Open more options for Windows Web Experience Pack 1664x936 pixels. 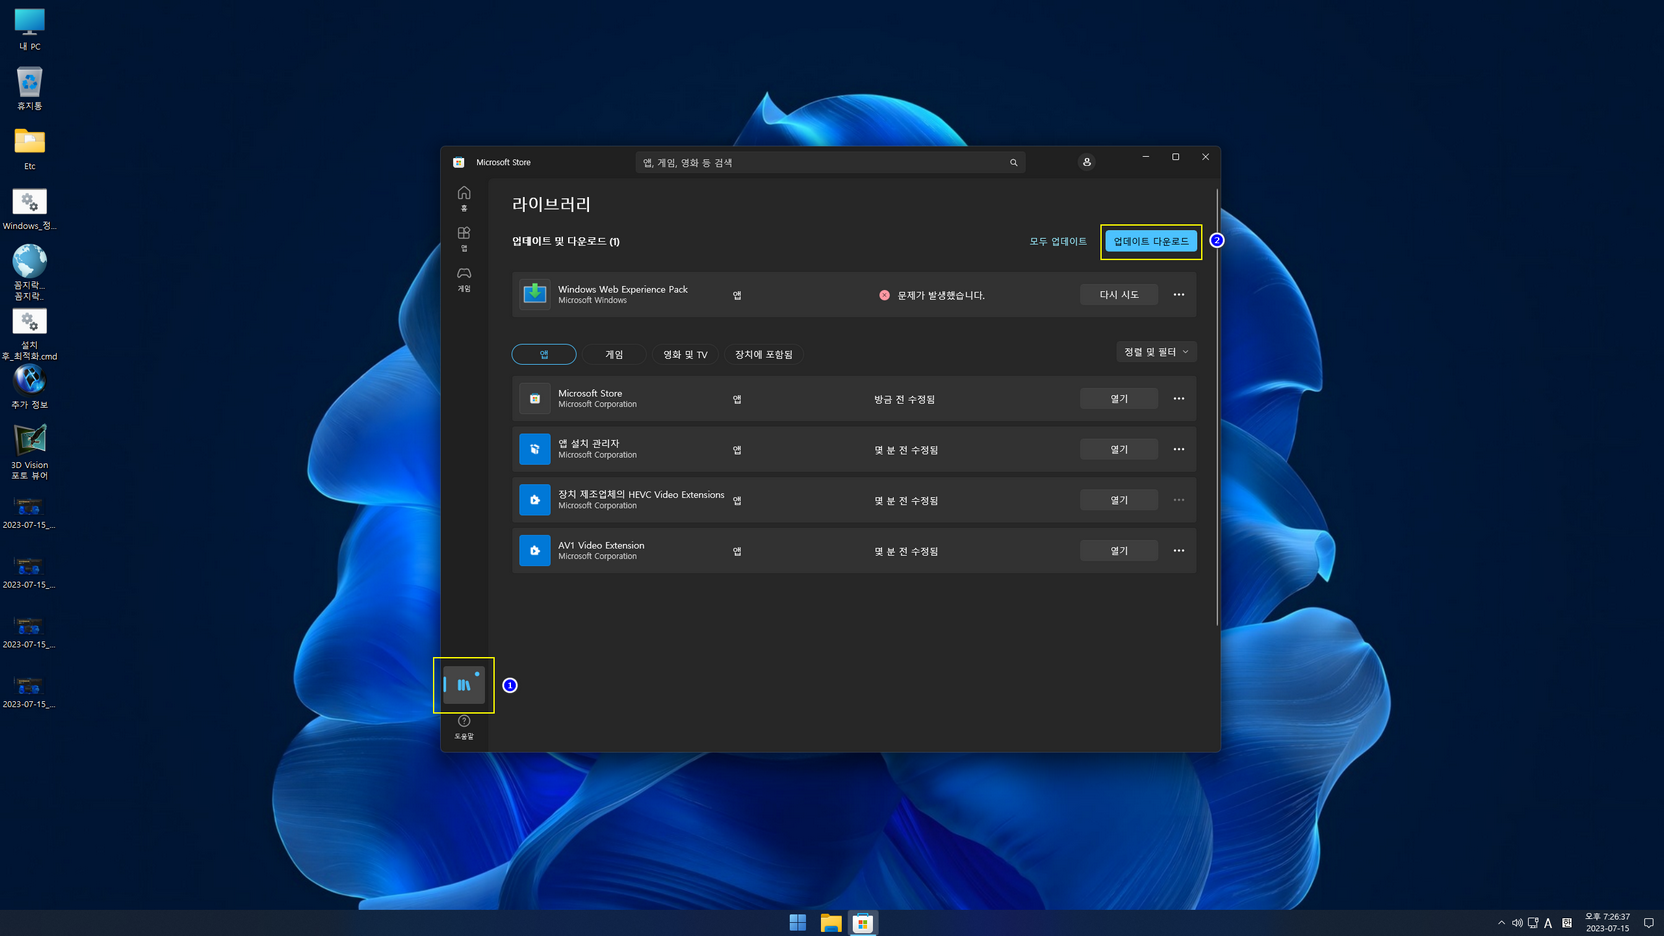tap(1179, 294)
